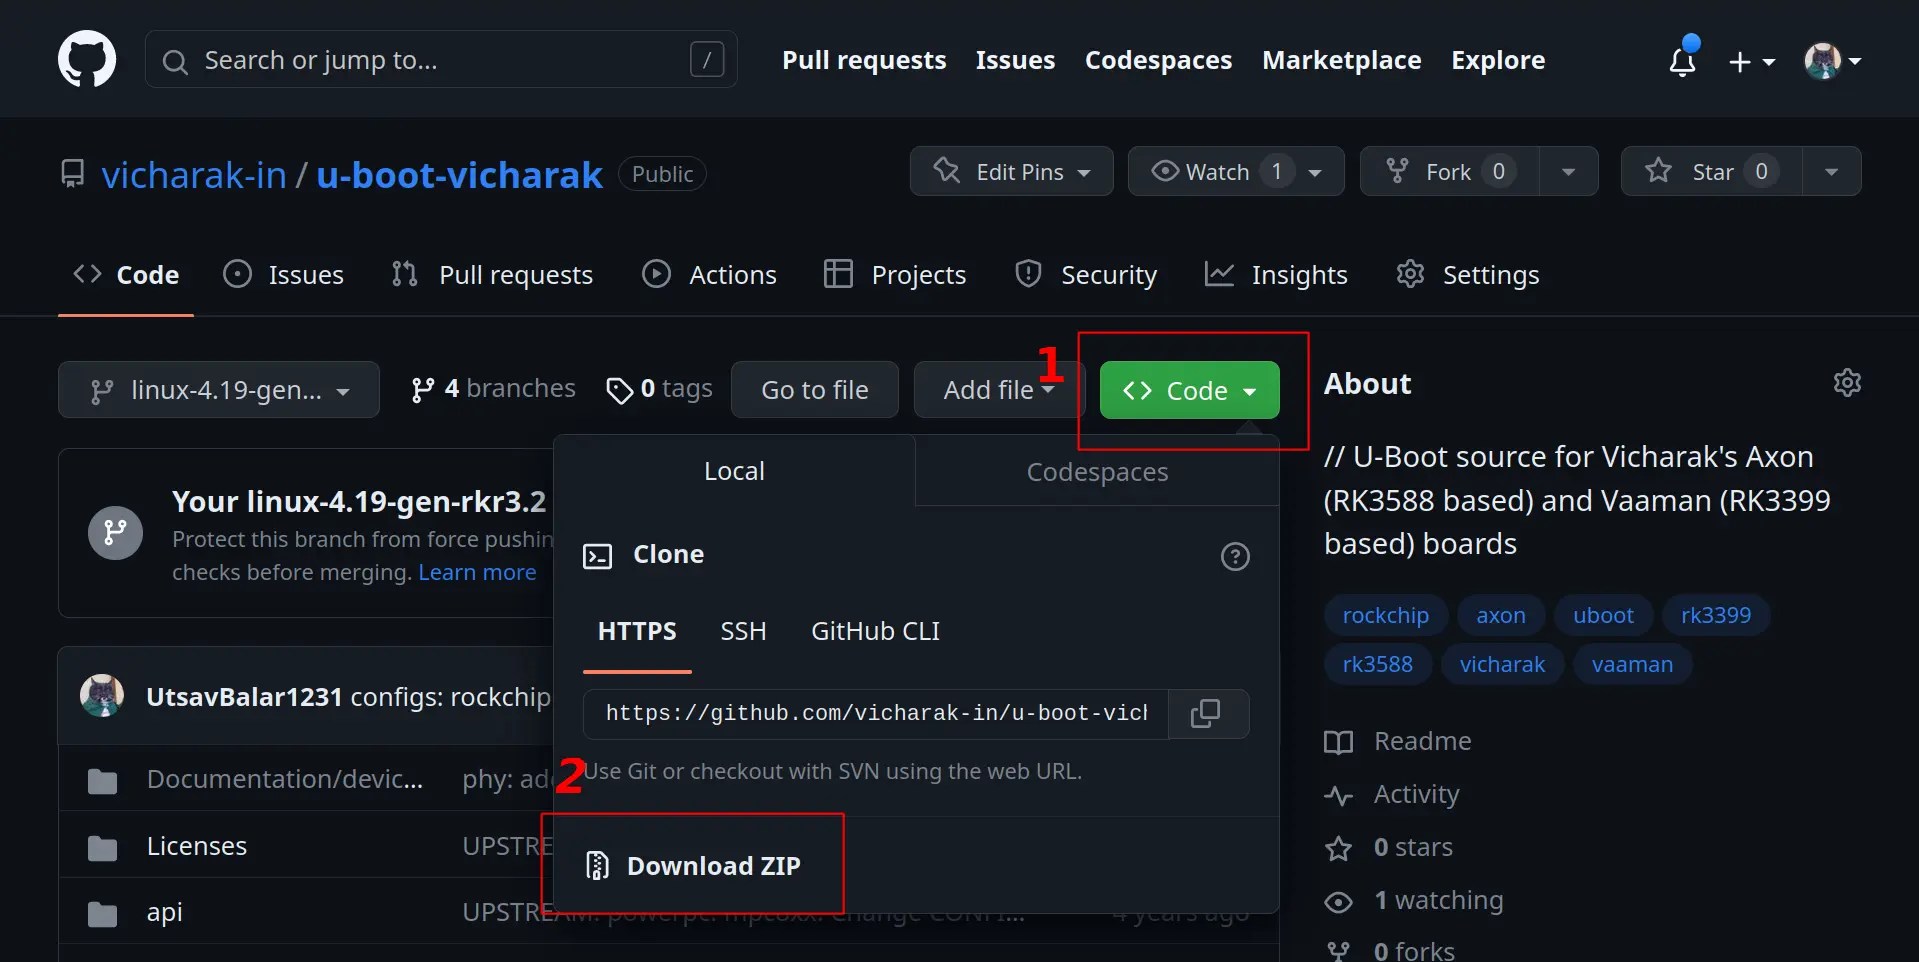Open the vaaman topic tag
The image size is (1919, 962).
1632,664
